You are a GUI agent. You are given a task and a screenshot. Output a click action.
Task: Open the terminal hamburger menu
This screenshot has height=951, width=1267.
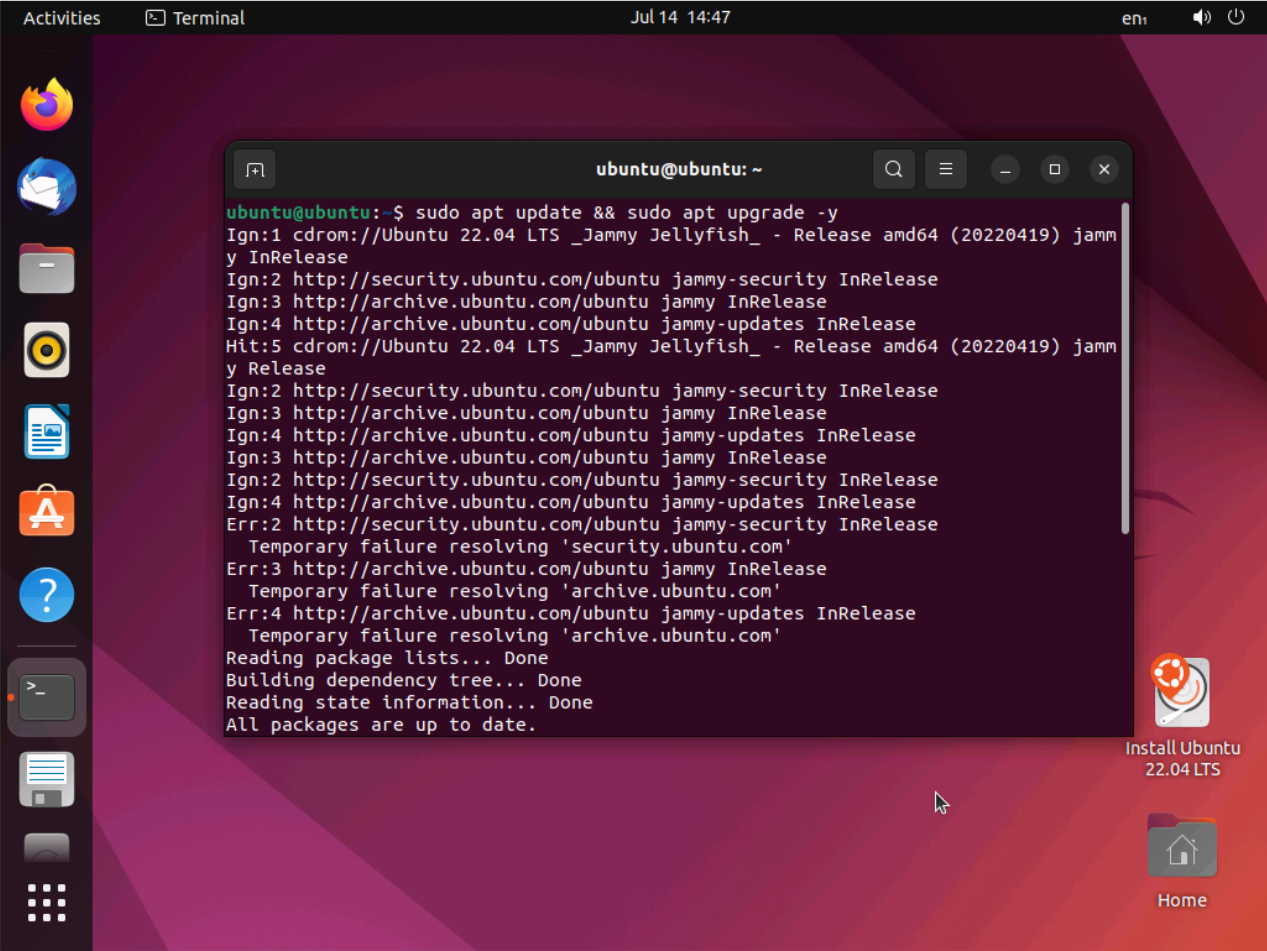point(946,169)
